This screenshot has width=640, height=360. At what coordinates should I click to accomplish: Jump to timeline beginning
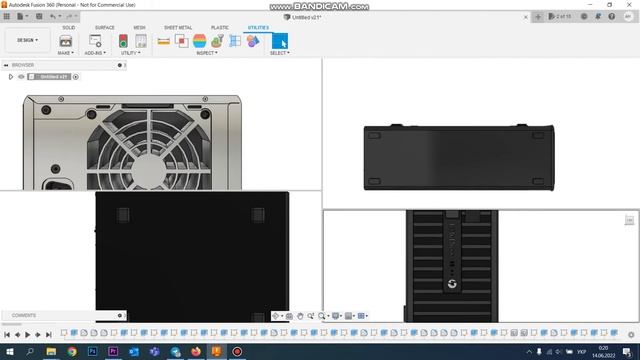7,335
